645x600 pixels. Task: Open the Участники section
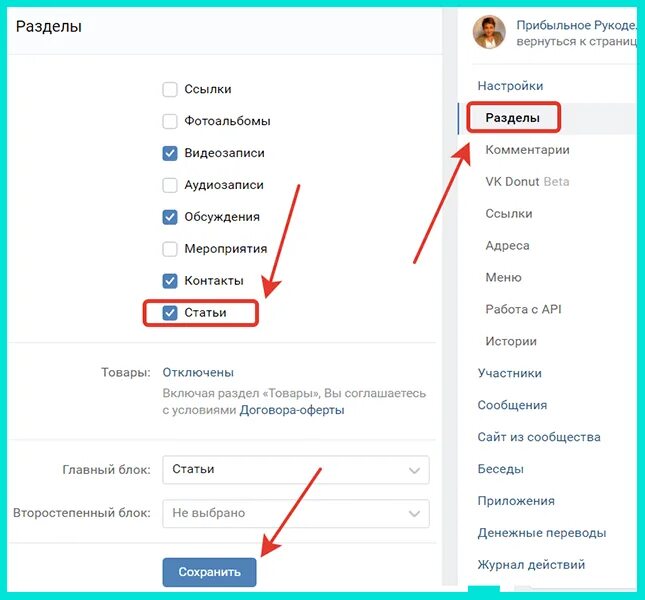coord(510,373)
